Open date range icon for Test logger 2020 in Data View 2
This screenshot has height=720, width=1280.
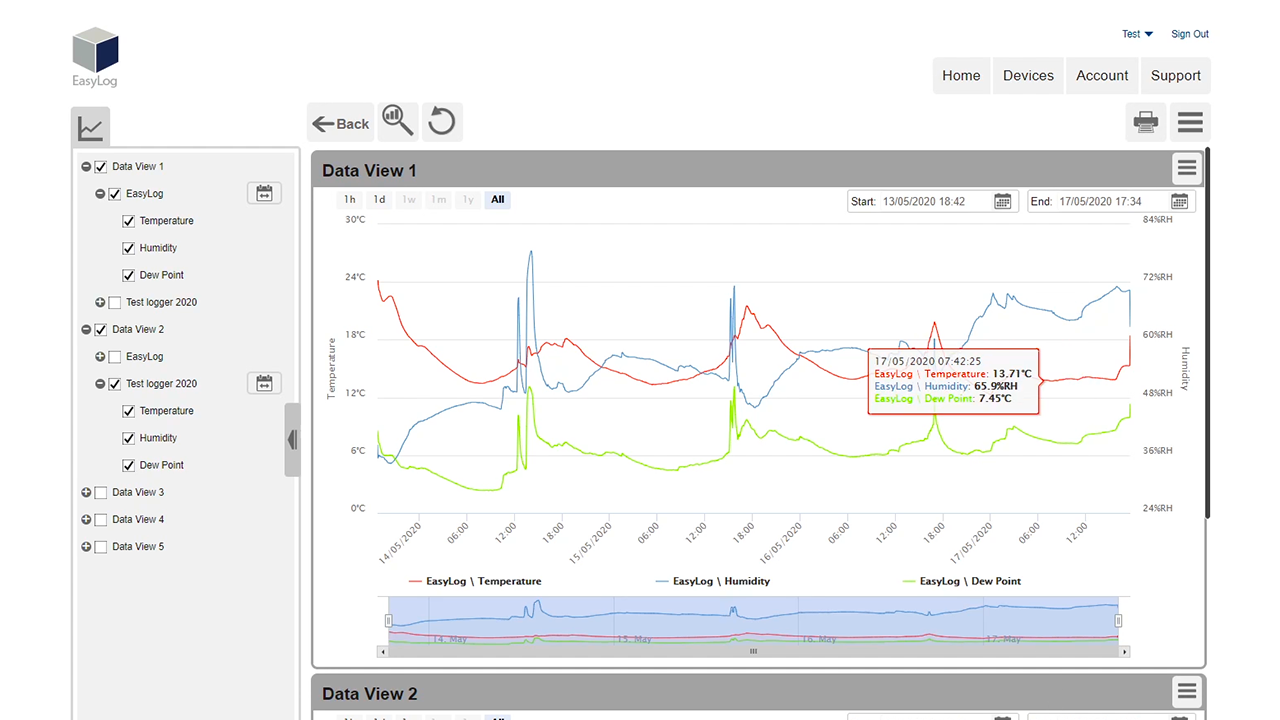click(264, 383)
